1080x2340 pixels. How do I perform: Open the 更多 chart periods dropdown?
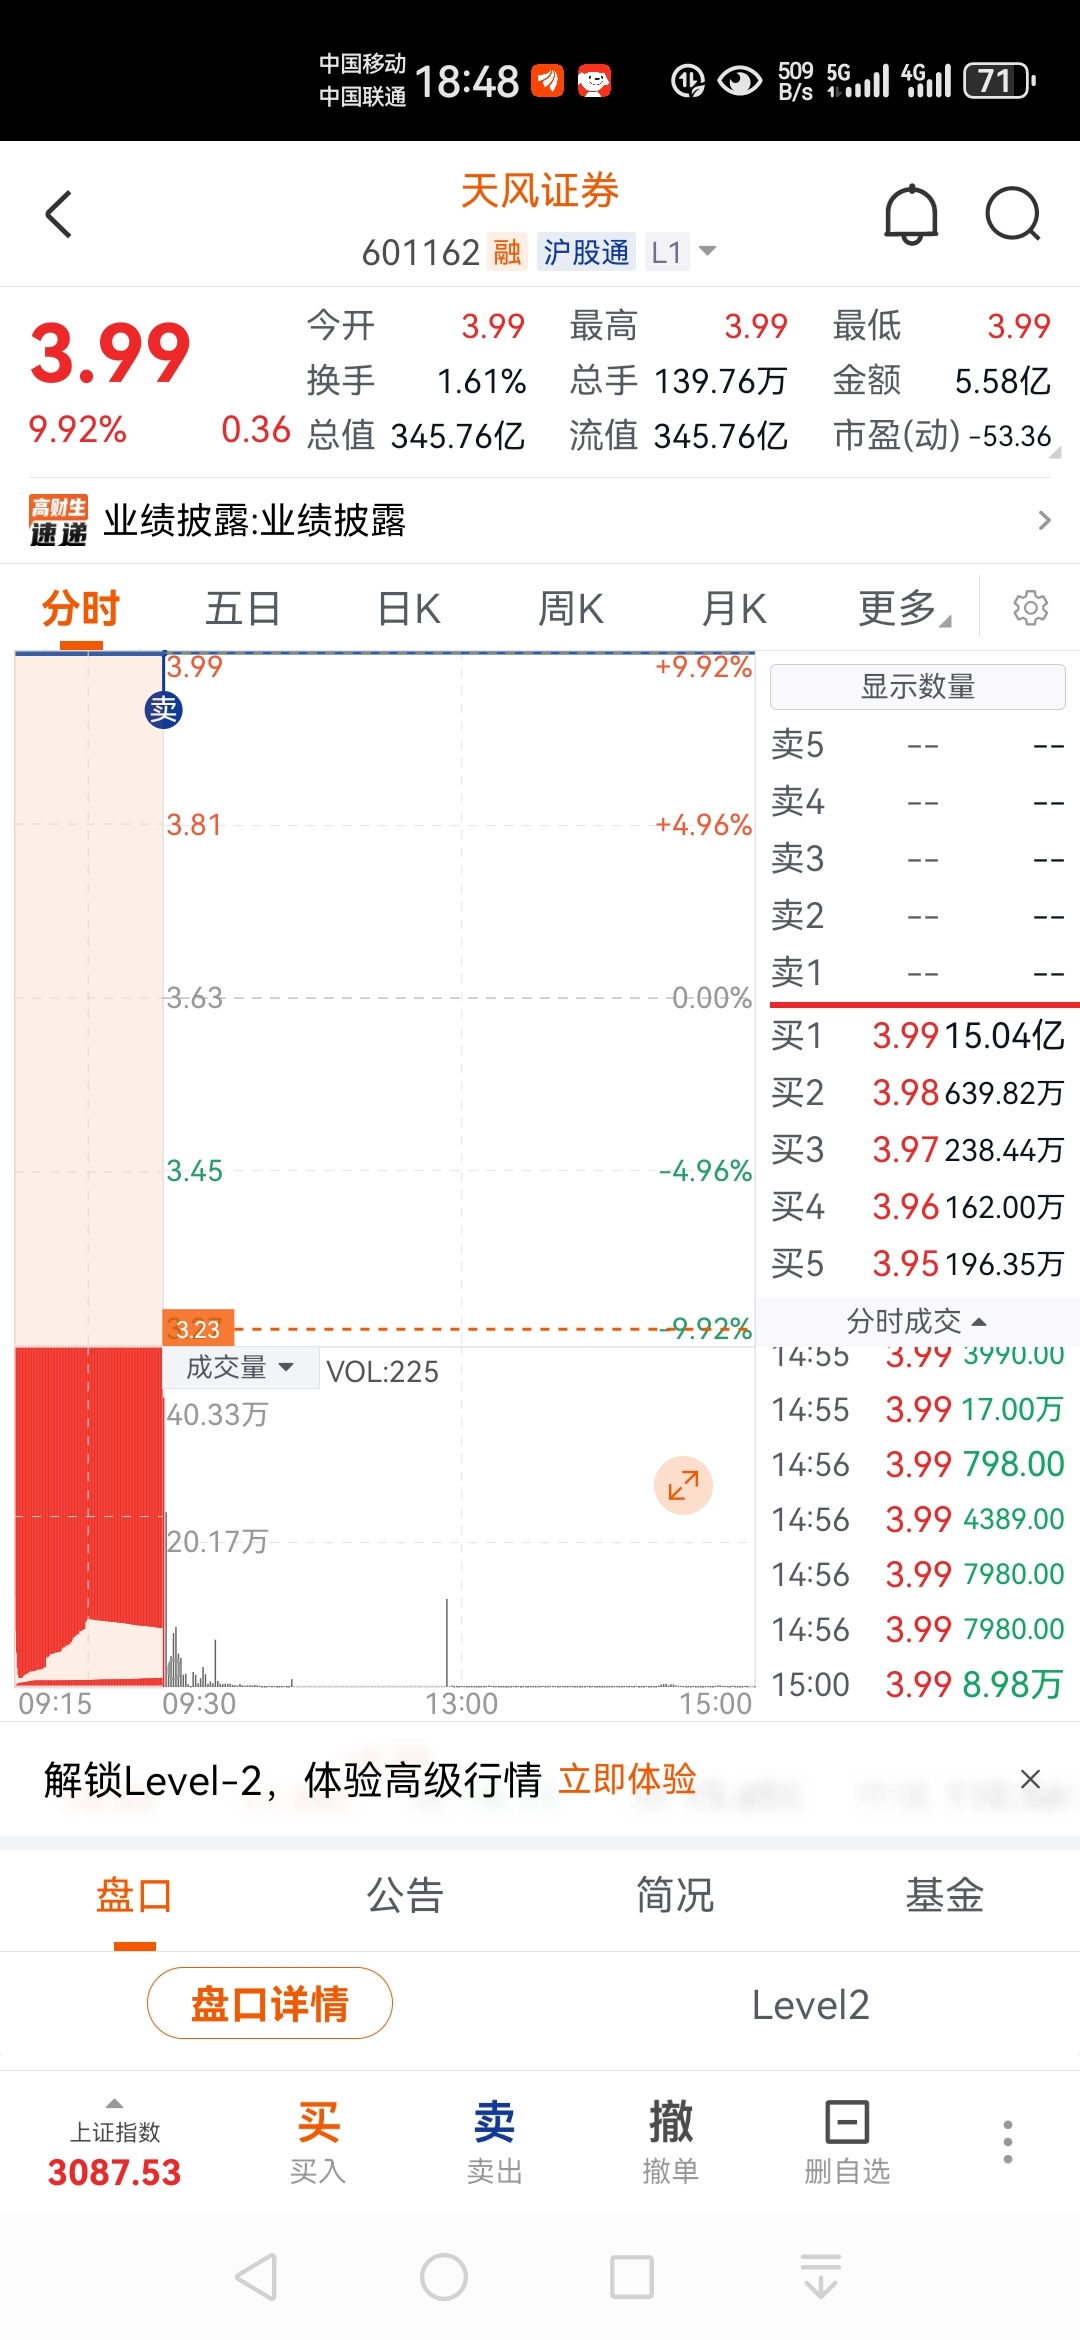[x=903, y=608]
